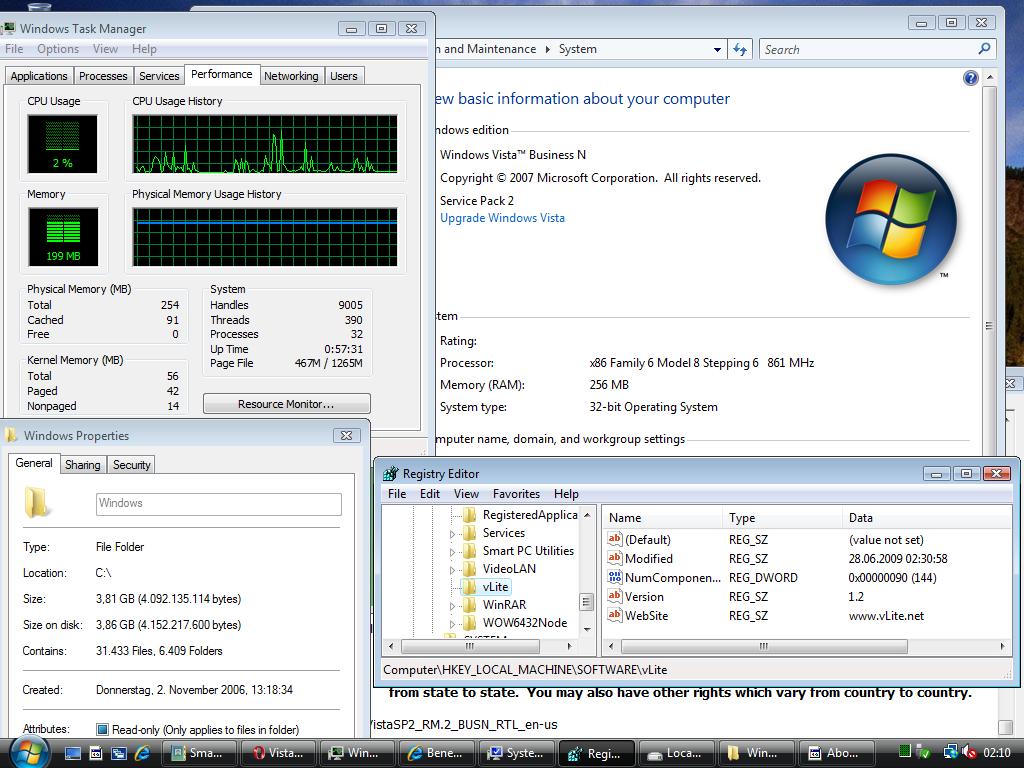Open the Applications tab in Task Manager
The width and height of the screenshot is (1024, 768).
pyautogui.click(x=39, y=76)
